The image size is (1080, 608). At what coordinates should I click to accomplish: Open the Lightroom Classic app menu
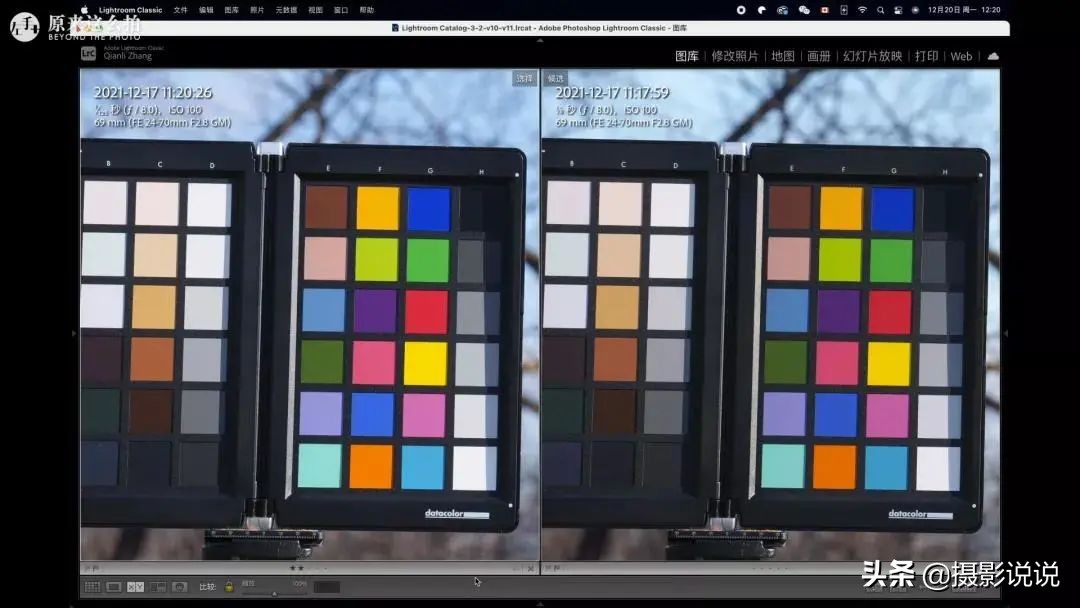pyautogui.click(x=130, y=10)
